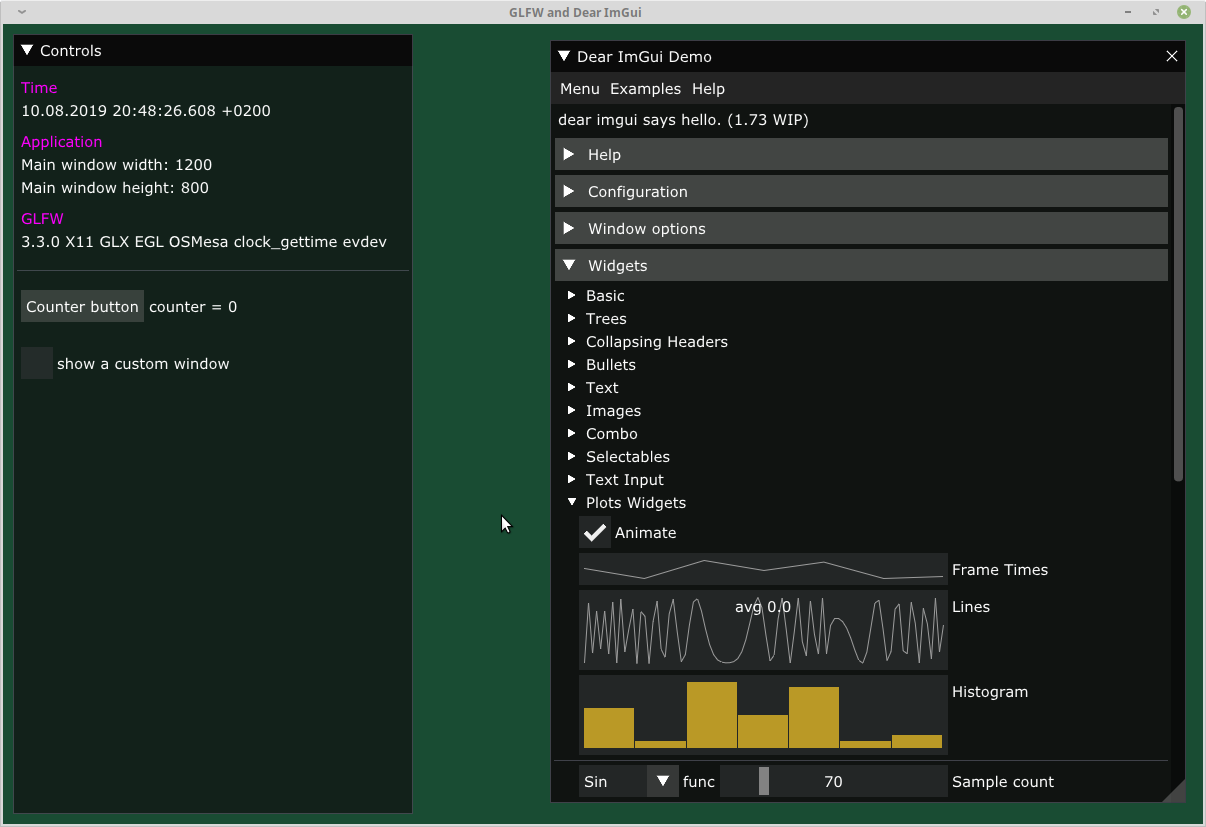
Task: Click the Sample count slider
Action: 833,781
